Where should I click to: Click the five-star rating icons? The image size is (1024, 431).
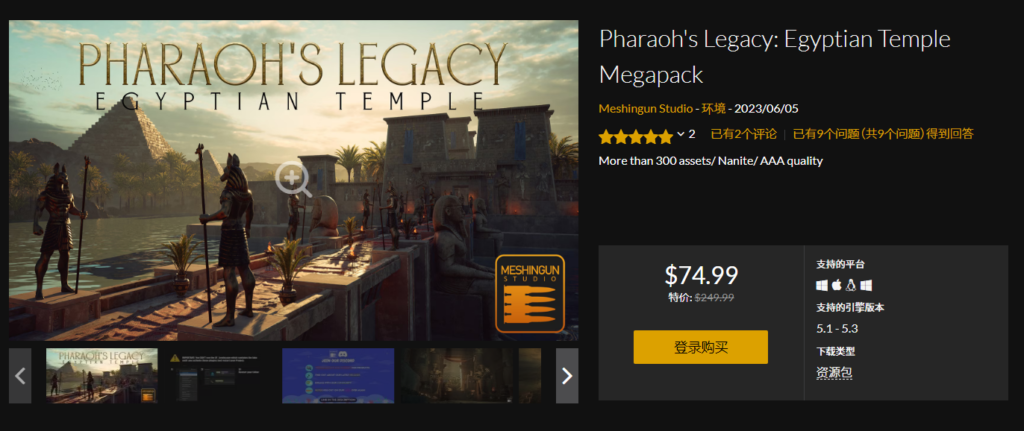pos(635,135)
